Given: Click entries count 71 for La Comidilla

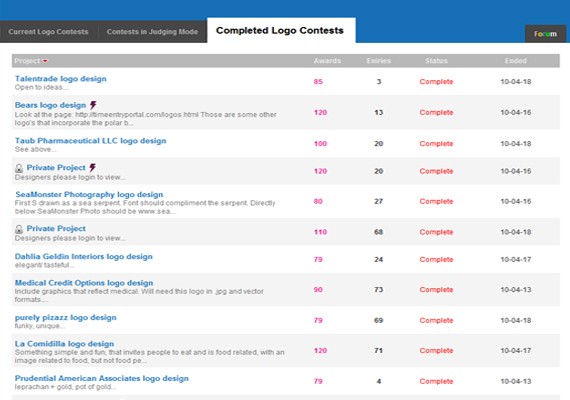Looking at the screenshot, I should [x=379, y=351].
